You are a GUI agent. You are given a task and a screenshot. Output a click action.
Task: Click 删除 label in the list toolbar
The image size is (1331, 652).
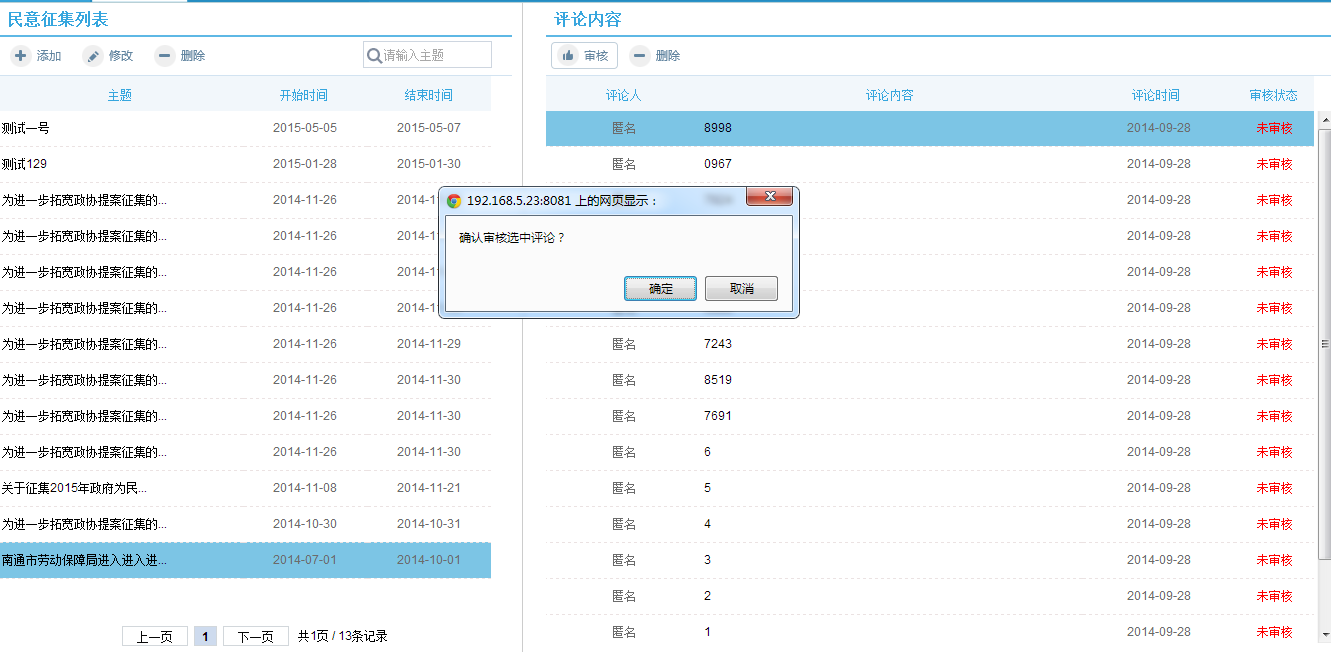coord(193,56)
